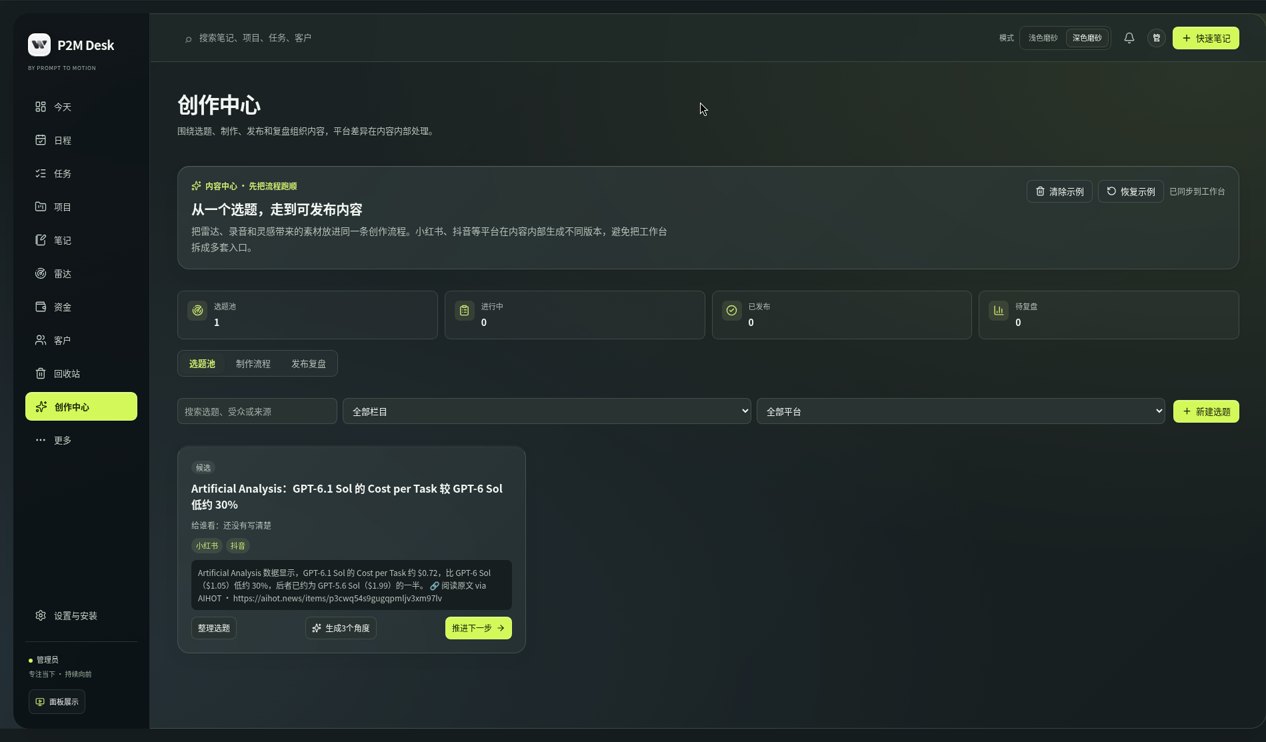Screen dimensions: 1266x742
Task: Click 生成3个角度 on the topic card
Action: [x=341, y=628]
